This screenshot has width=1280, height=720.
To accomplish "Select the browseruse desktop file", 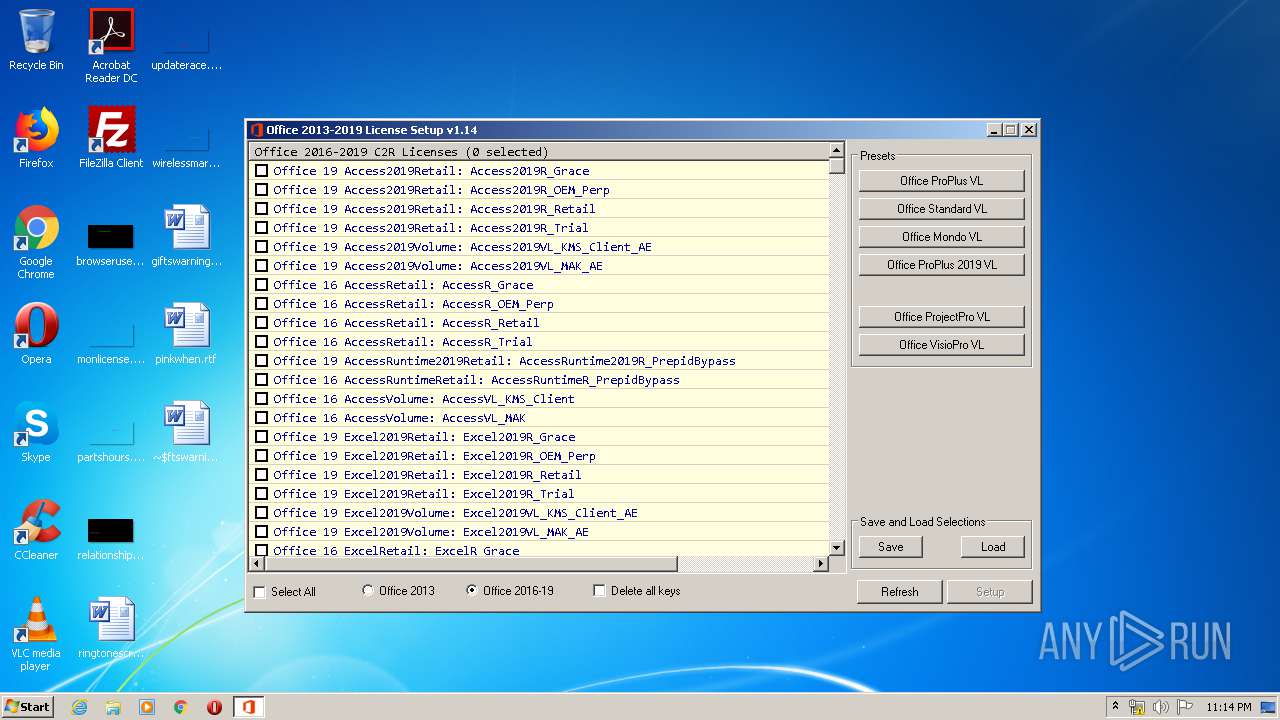I will (111, 242).
